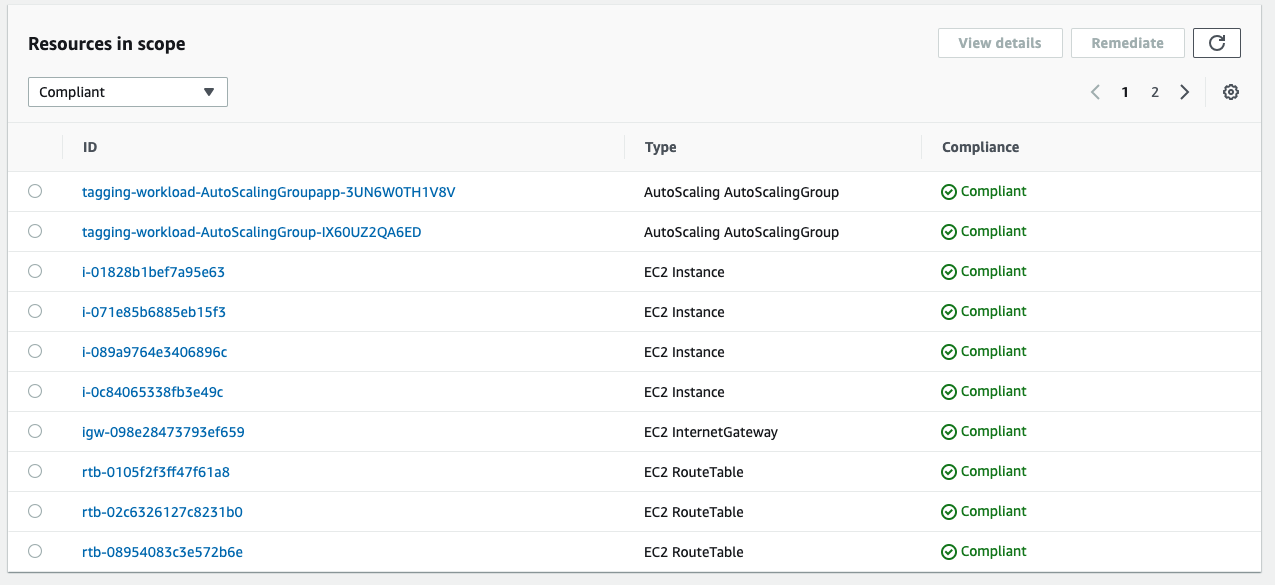Open the Compliant filter dropdown
This screenshot has height=585, width=1275.
tap(128, 92)
